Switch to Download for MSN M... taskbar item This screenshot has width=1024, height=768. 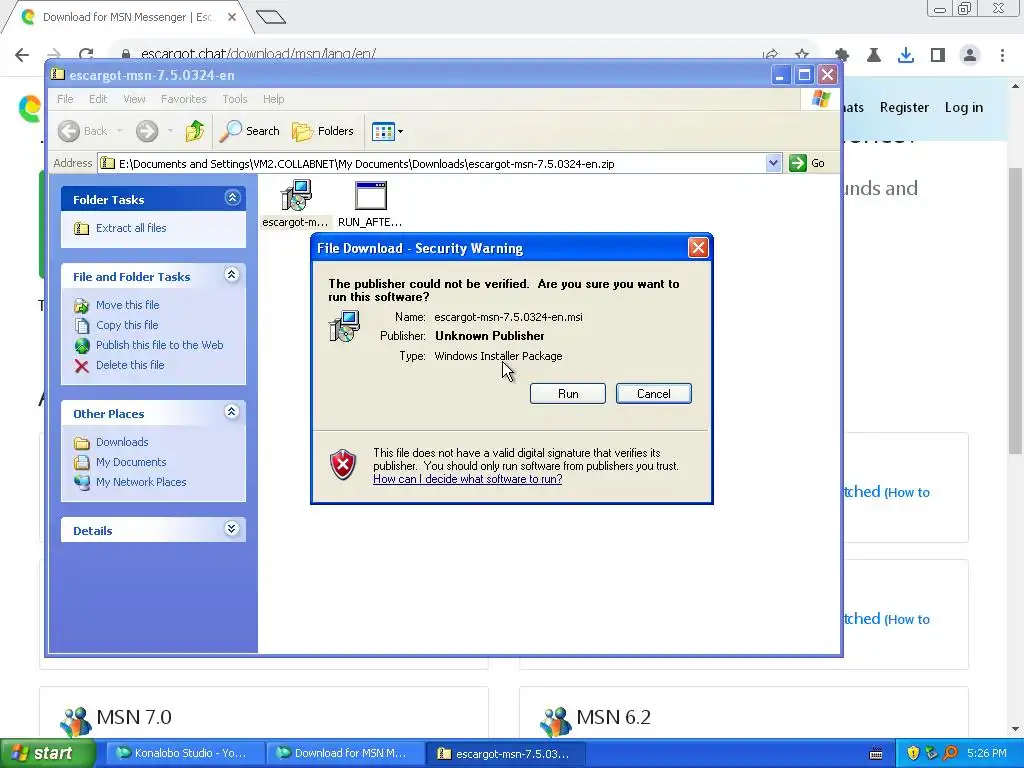(x=344, y=754)
